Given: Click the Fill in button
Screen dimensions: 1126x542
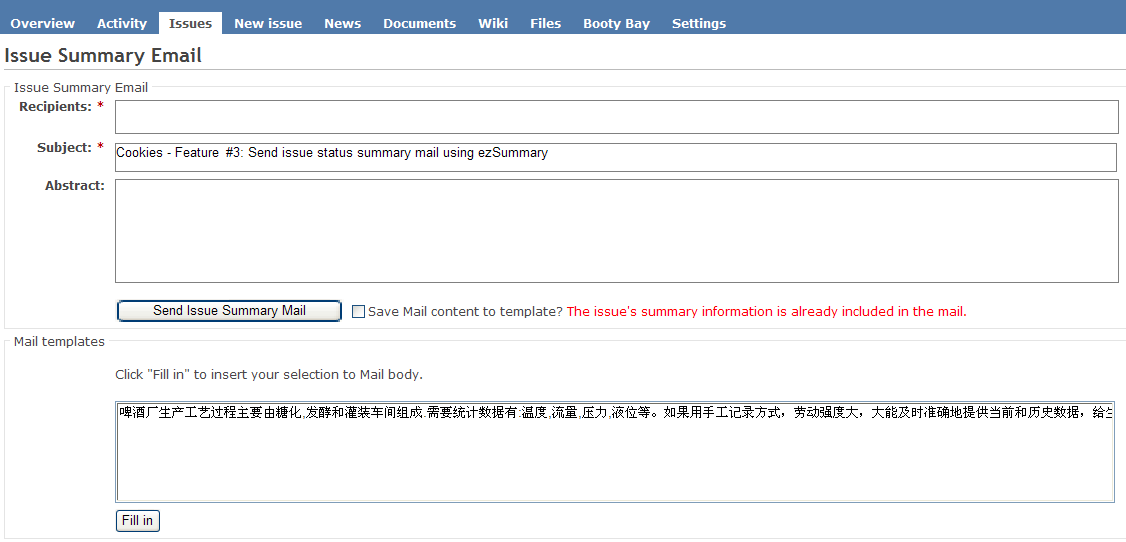Looking at the screenshot, I should (x=137, y=521).
